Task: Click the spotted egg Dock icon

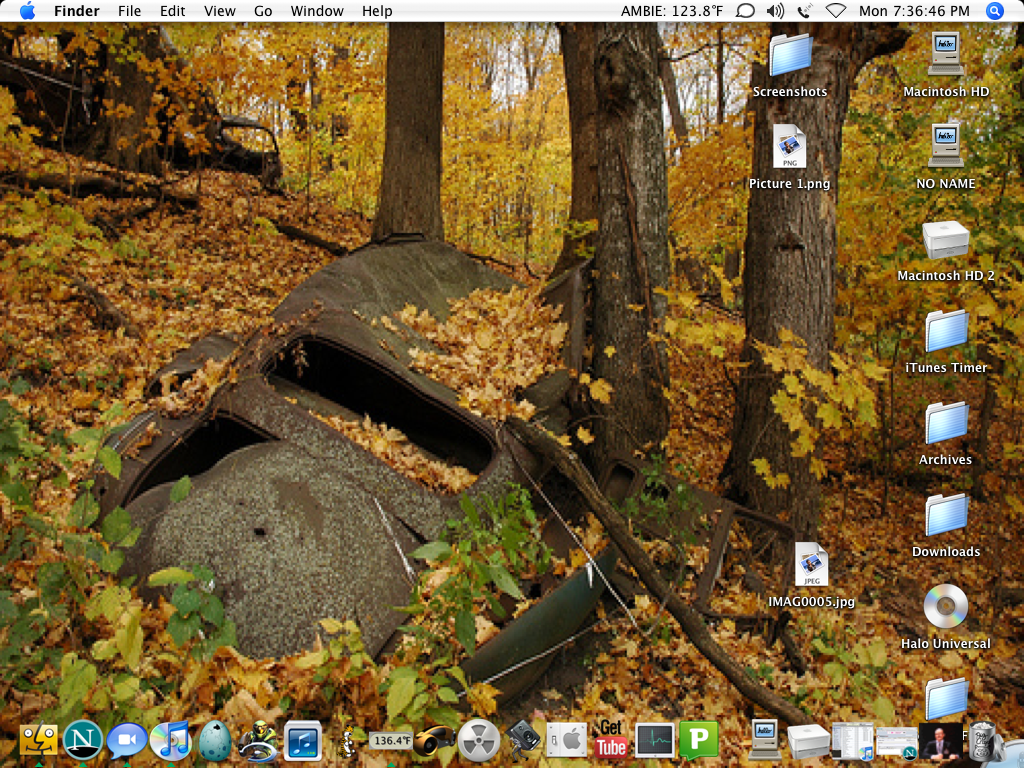Action: [215, 741]
